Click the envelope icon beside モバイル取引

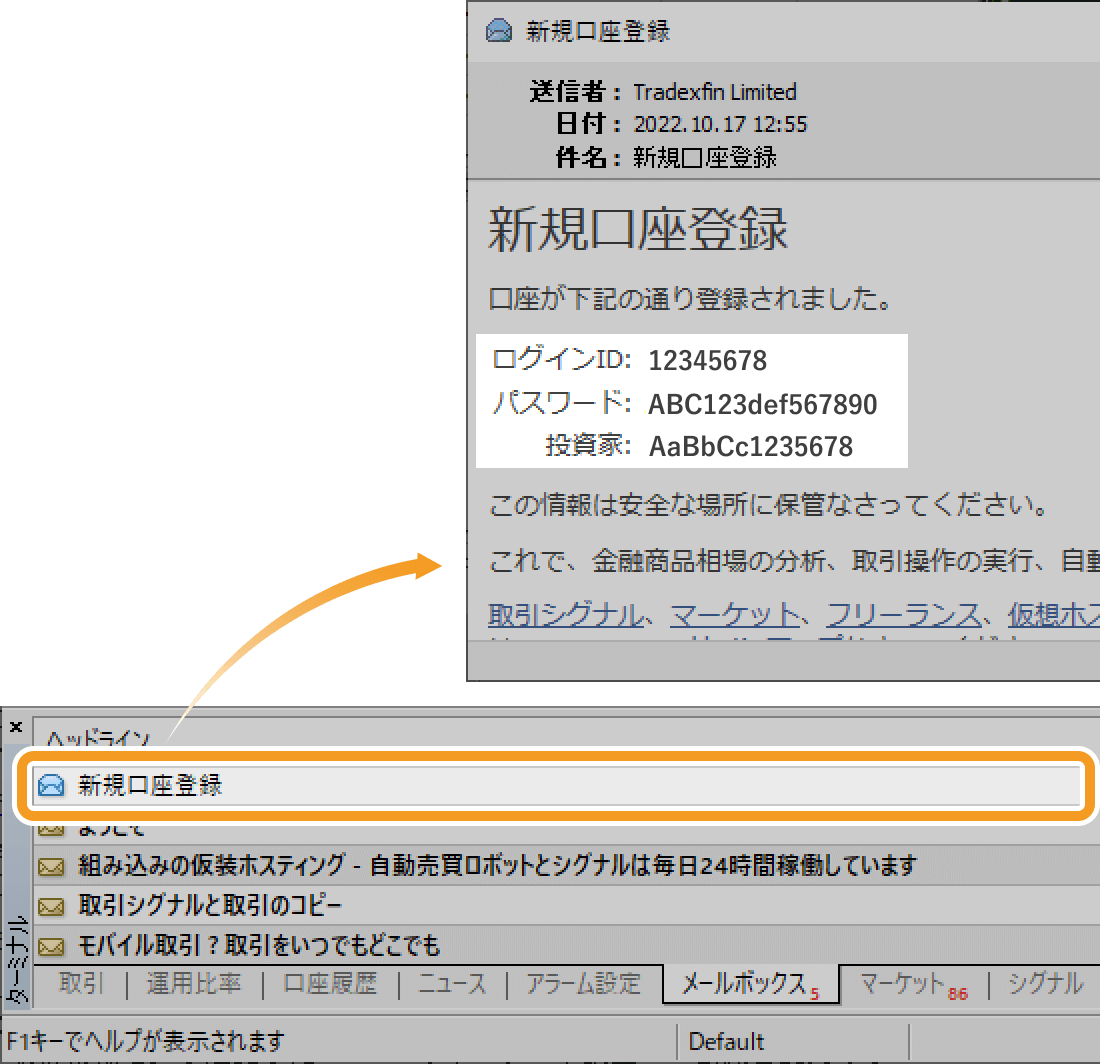(x=50, y=946)
